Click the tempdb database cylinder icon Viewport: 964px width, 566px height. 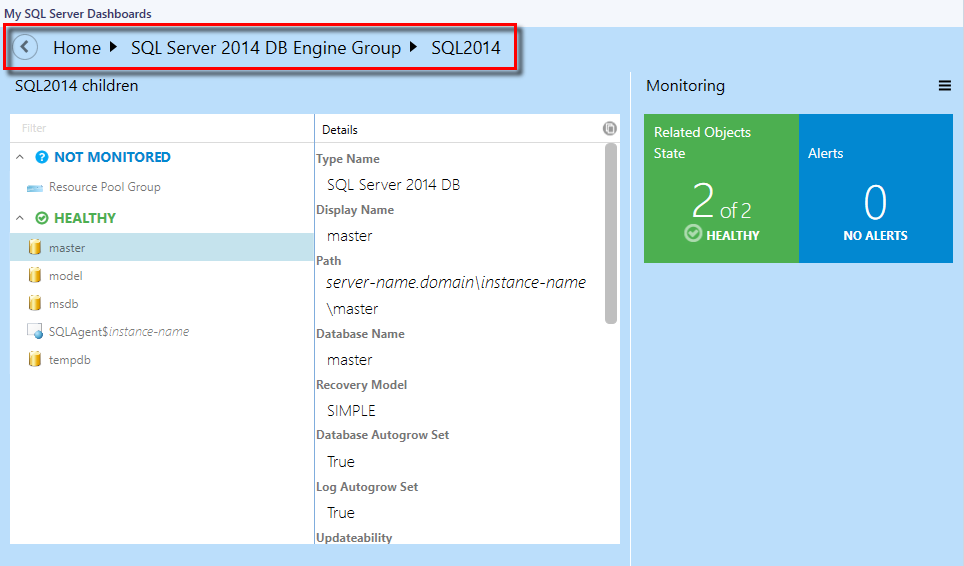click(35, 359)
